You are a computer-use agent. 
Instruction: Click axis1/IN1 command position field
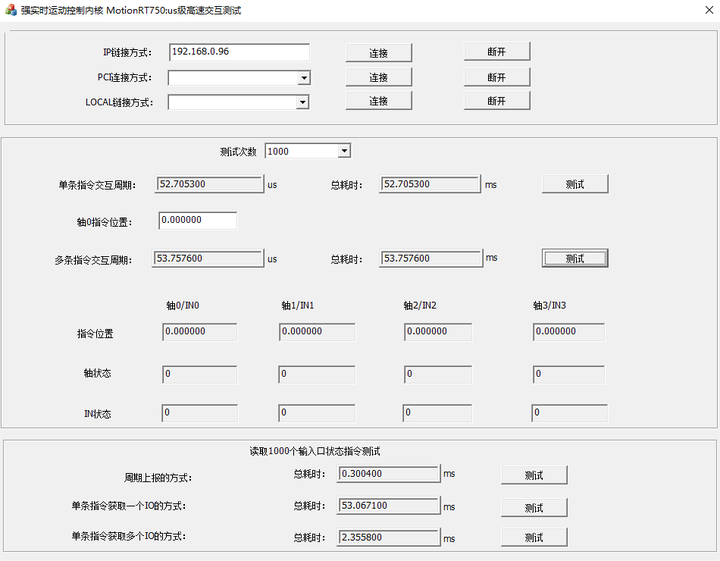pyautogui.click(x=317, y=332)
